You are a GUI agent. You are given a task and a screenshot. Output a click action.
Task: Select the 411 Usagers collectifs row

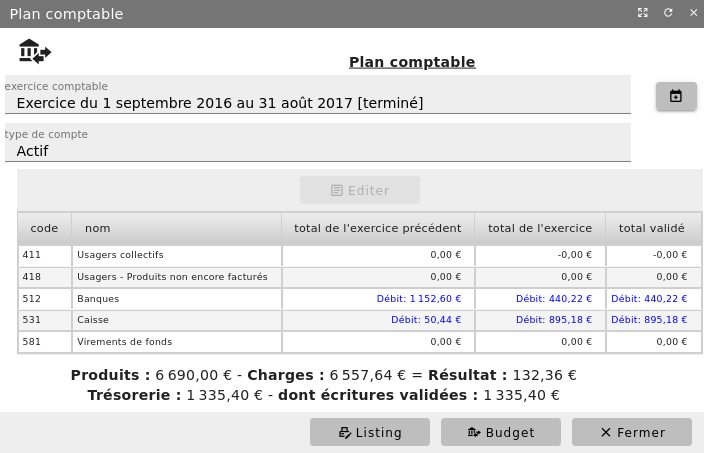(176, 255)
